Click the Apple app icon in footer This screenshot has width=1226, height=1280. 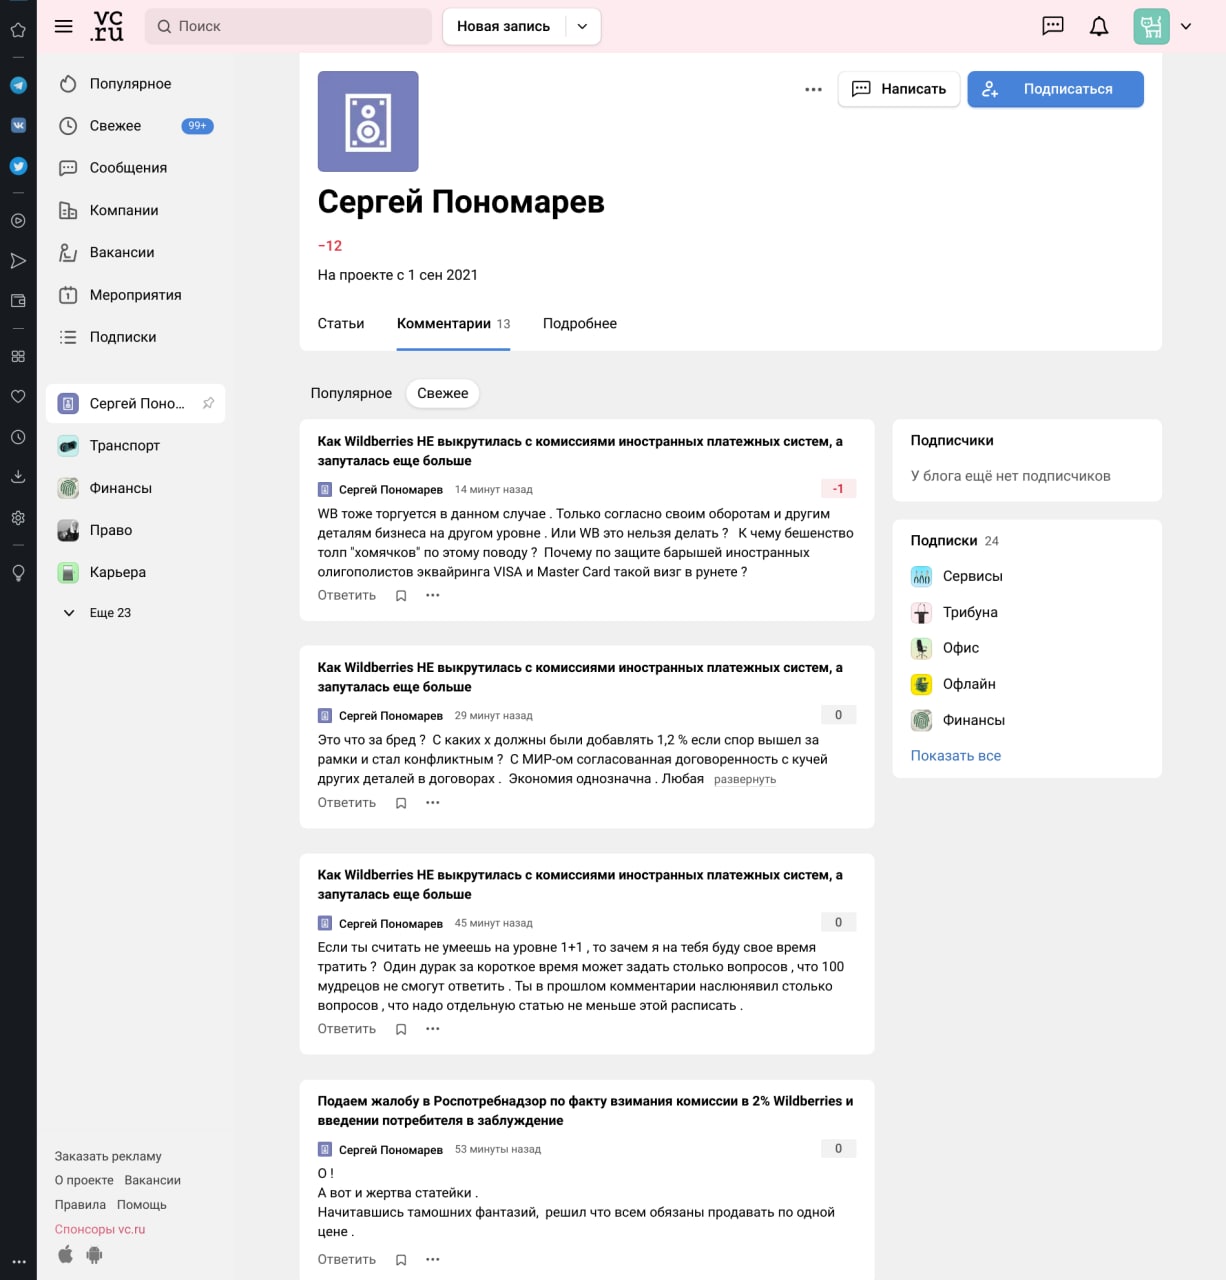(x=66, y=1254)
